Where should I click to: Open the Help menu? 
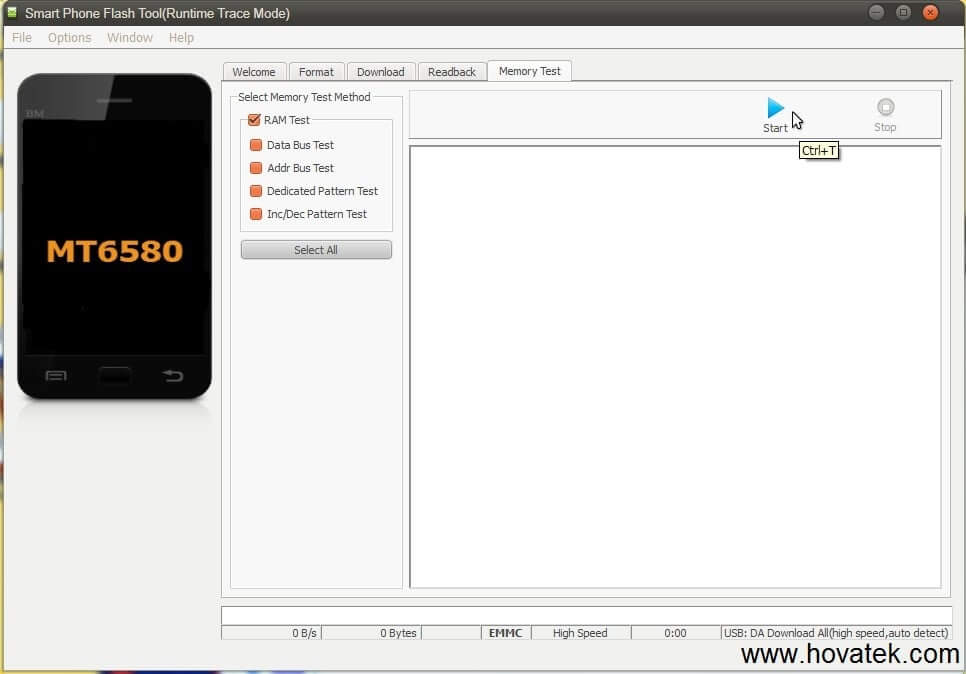click(181, 37)
